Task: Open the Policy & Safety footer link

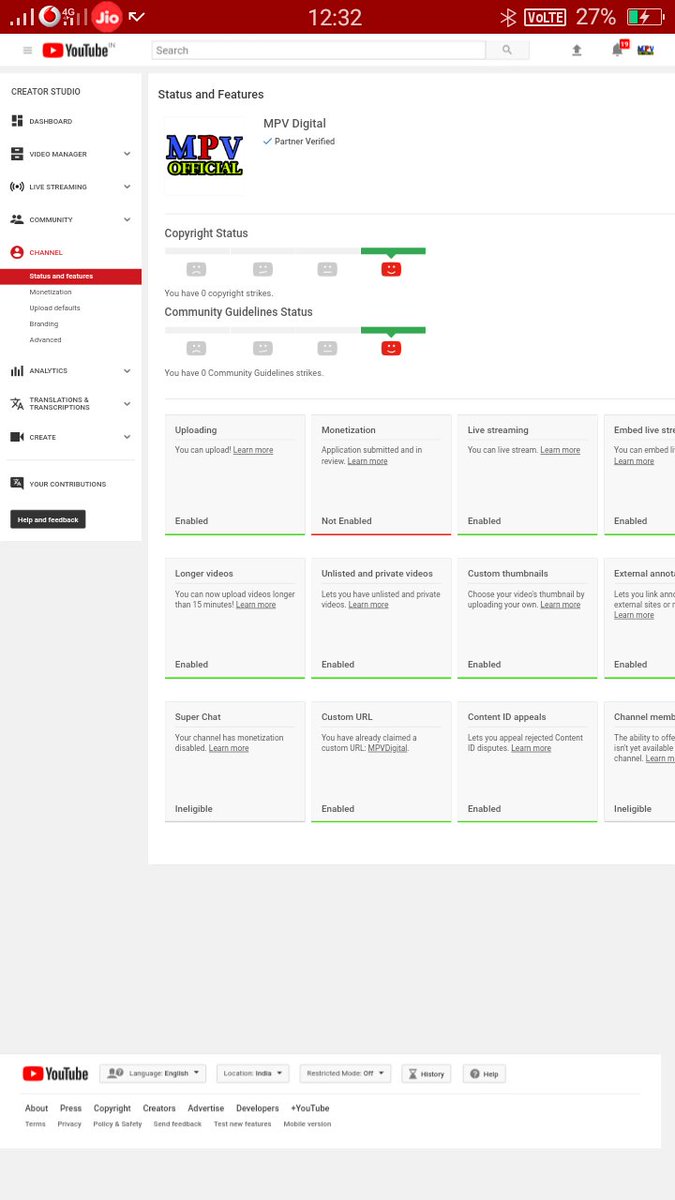Action: tap(118, 1124)
